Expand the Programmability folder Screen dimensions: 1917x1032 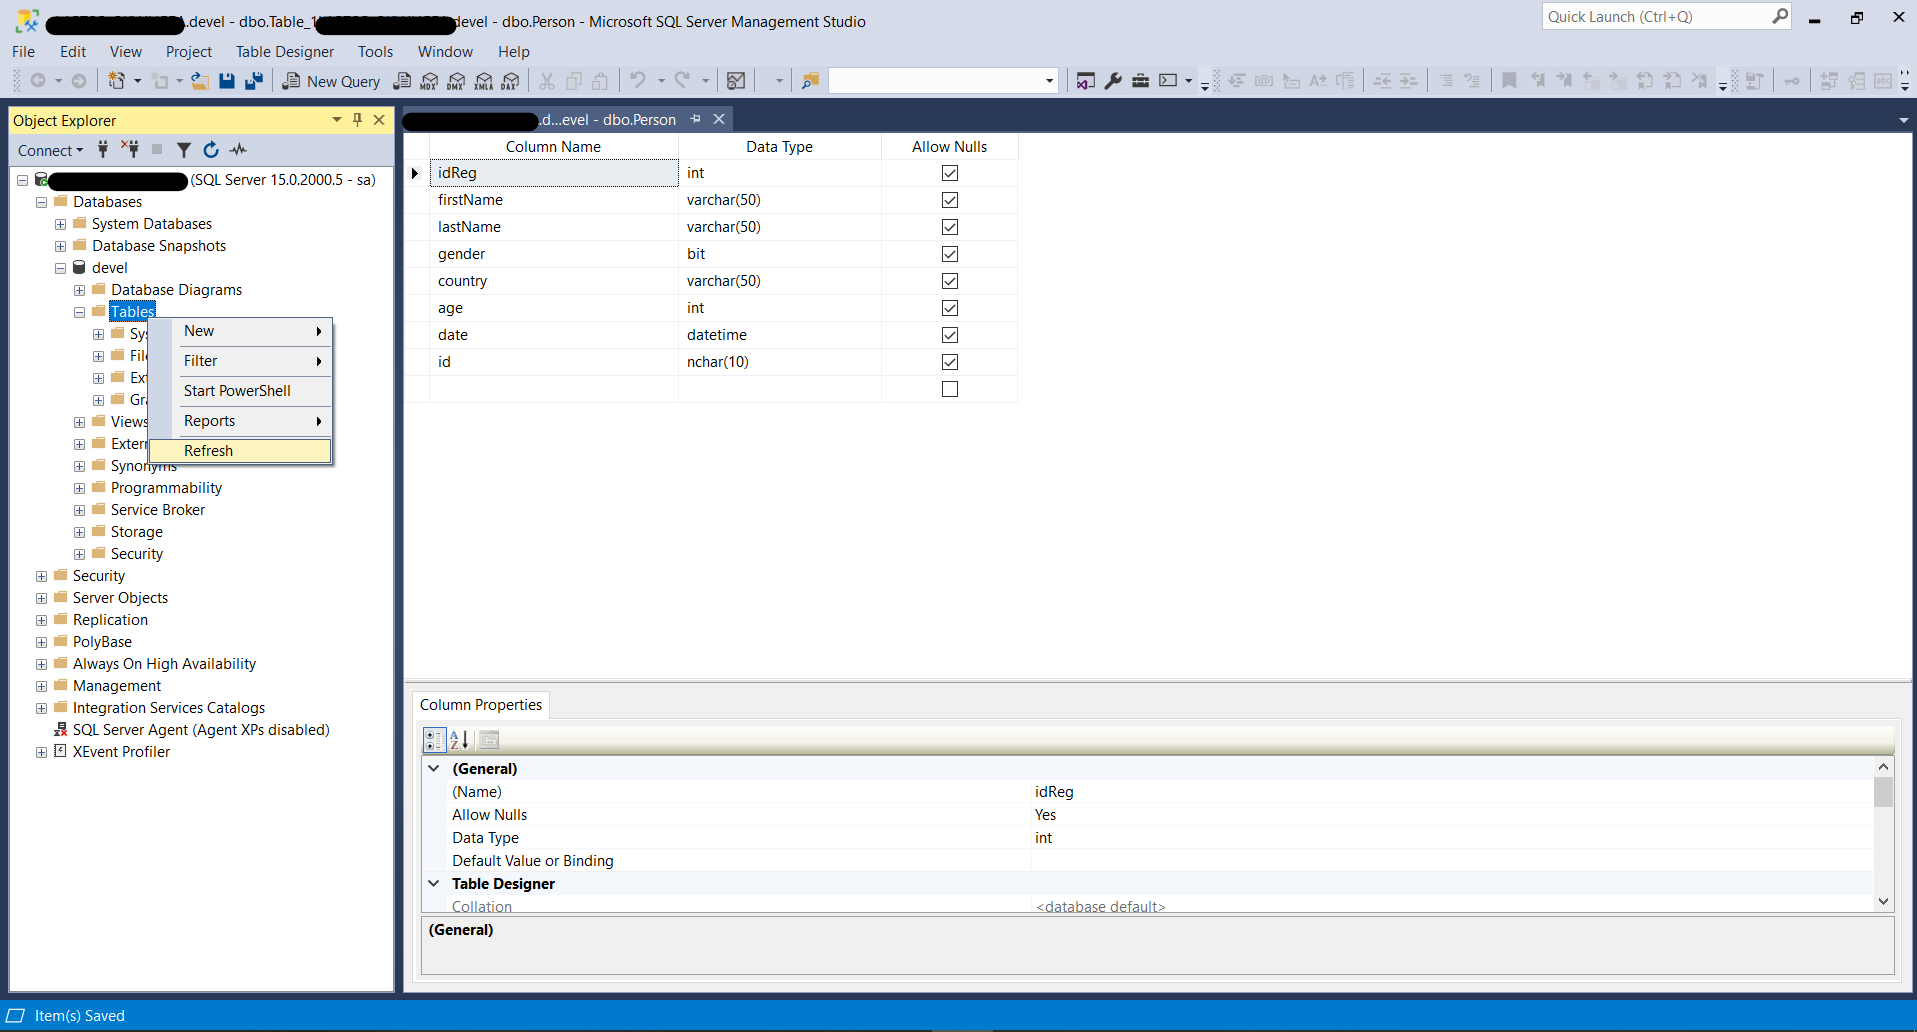pos(79,488)
